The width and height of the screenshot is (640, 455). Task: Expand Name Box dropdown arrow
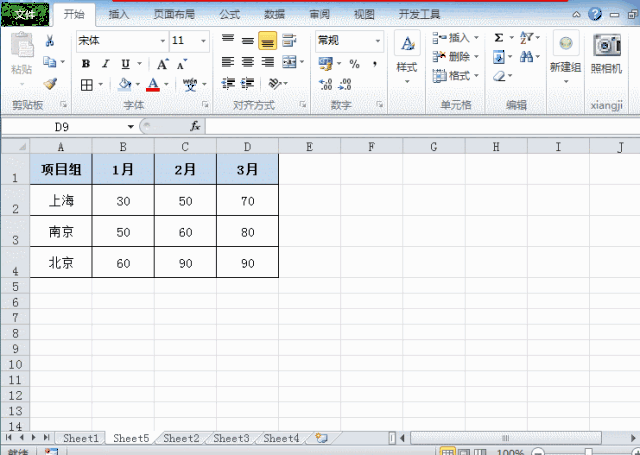point(131,127)
